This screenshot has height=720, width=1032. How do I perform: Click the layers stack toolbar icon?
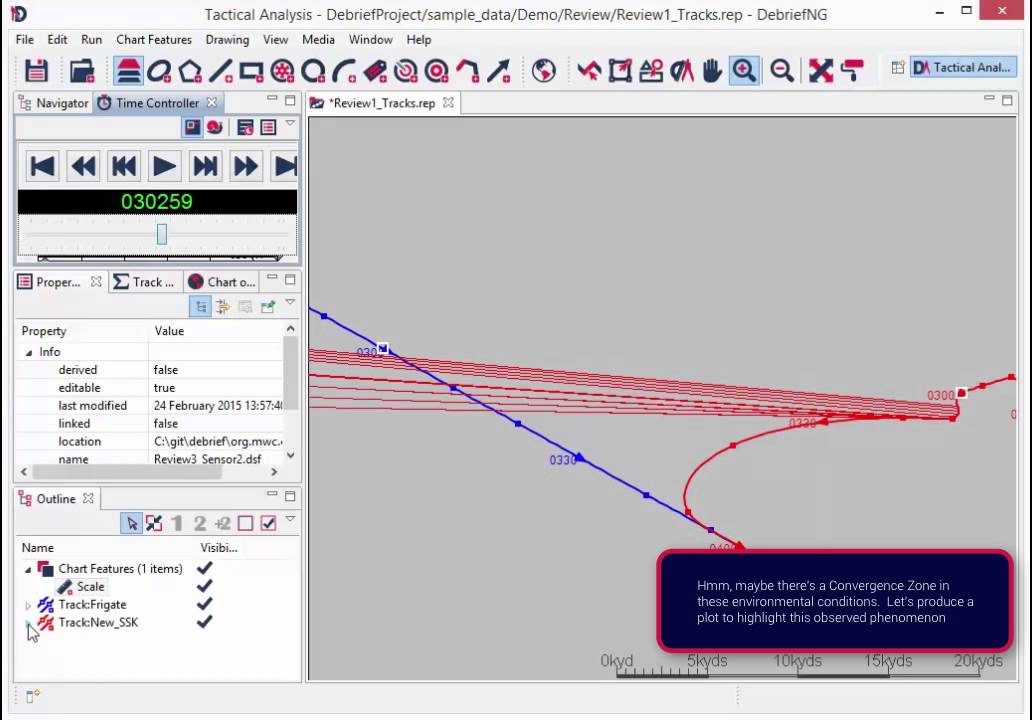[128, 70]
